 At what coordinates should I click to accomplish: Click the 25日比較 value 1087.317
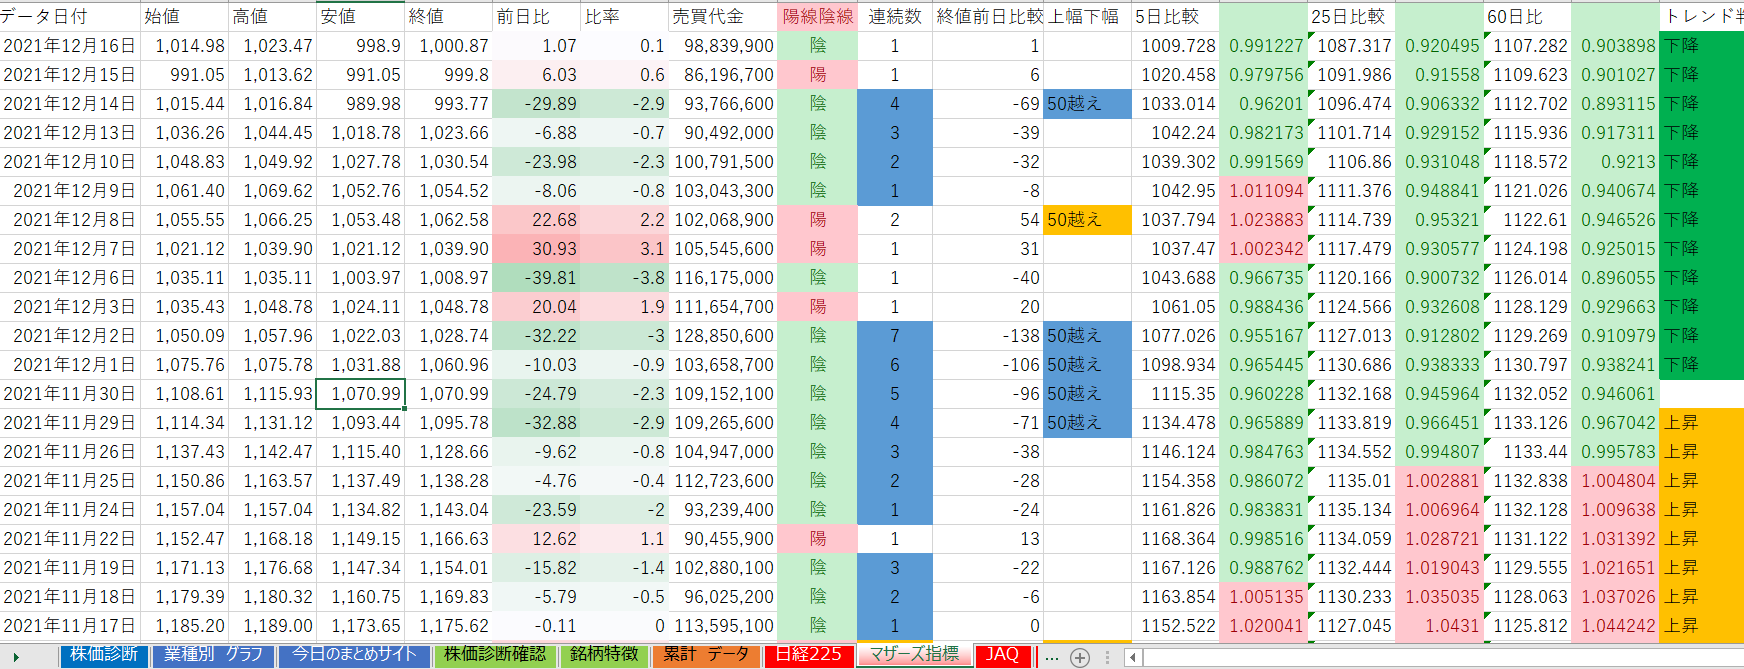pyautogui.click(x=1351, y=46)
